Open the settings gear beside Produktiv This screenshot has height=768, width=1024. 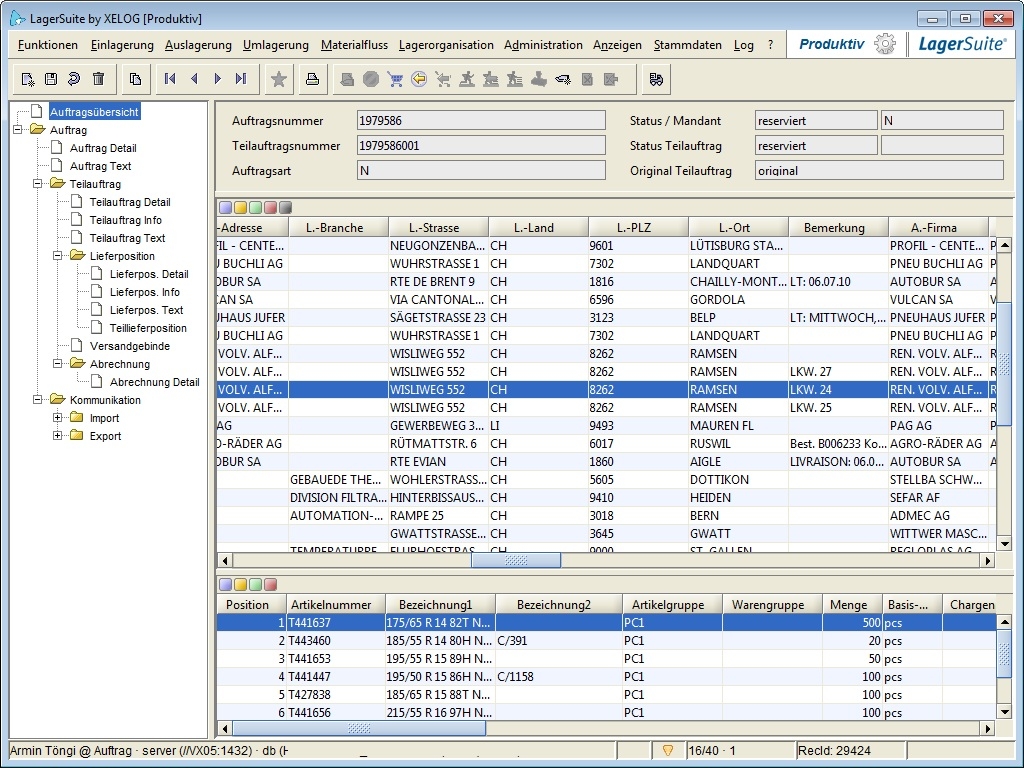885,44
